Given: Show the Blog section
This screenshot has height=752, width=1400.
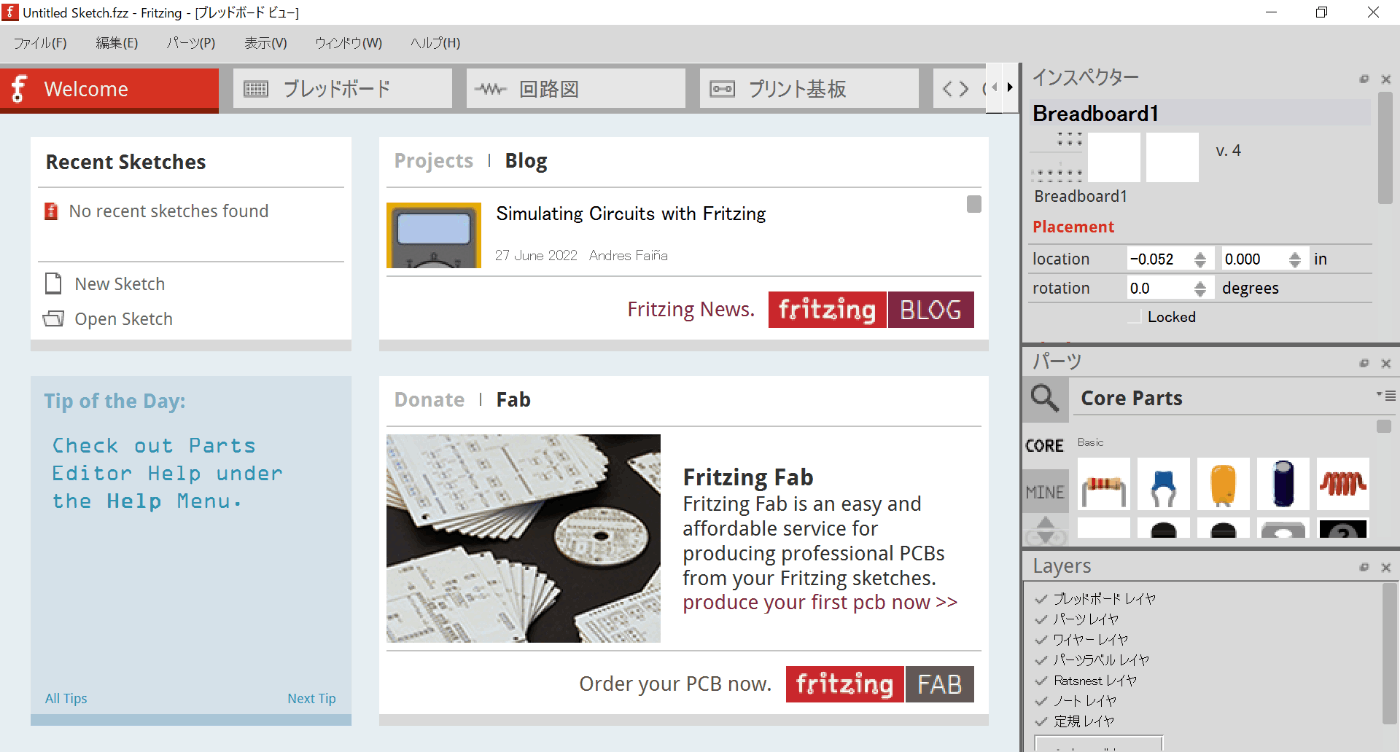Looking at the screenshot, I should (x=526, y=161).
